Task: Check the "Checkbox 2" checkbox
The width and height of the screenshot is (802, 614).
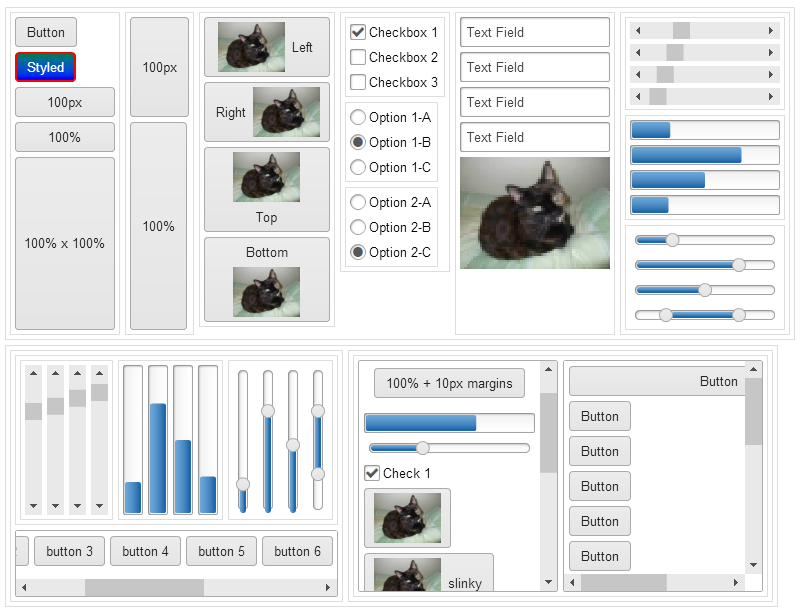Action: click(x=358, y=57)
